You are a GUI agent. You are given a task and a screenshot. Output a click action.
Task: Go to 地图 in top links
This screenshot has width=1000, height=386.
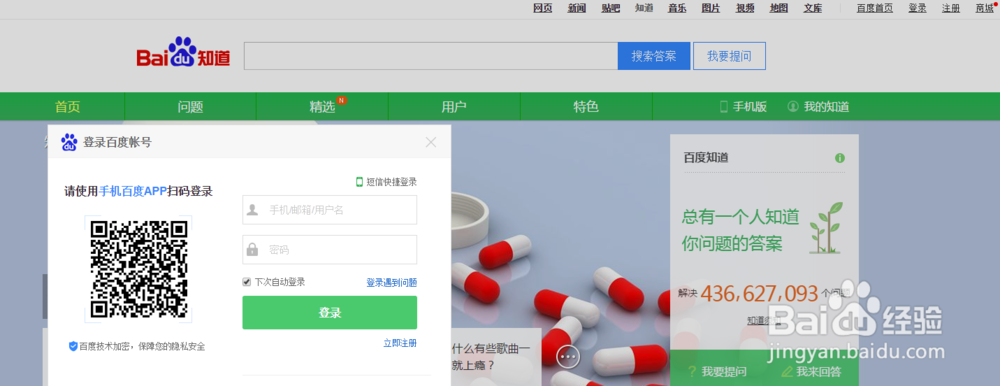[779, 8]
